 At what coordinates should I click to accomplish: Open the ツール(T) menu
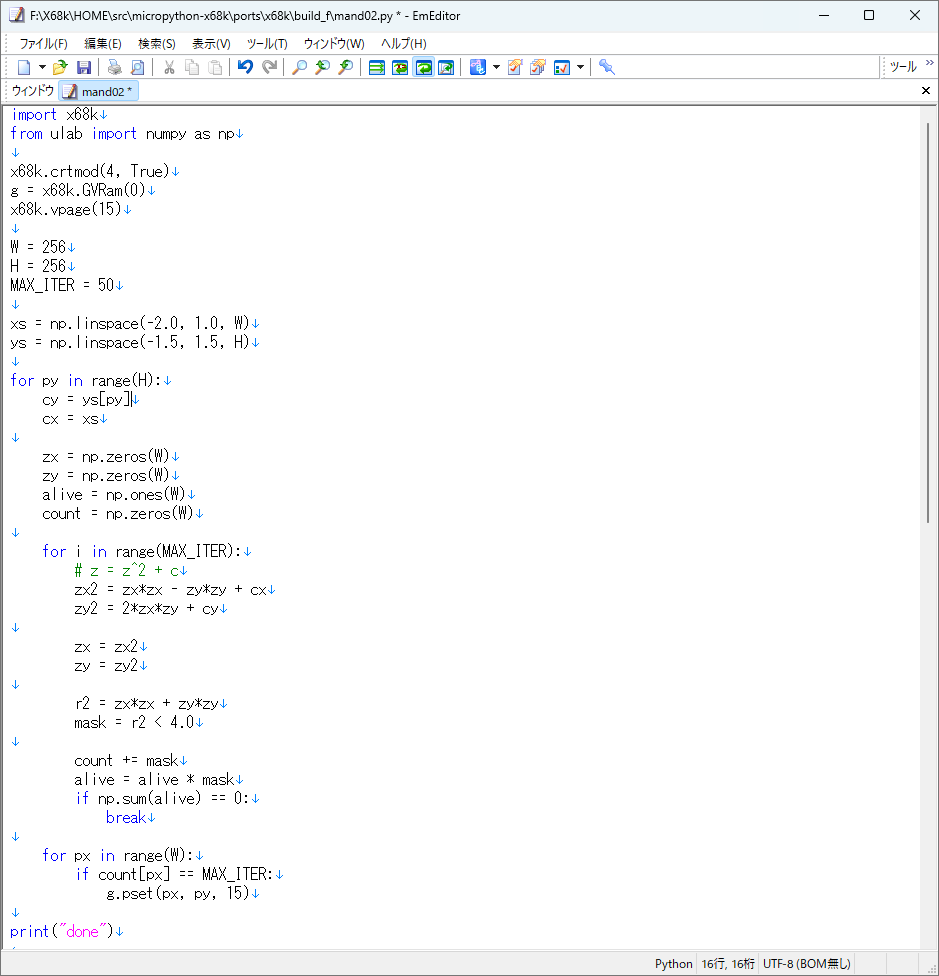coord(267,44)
